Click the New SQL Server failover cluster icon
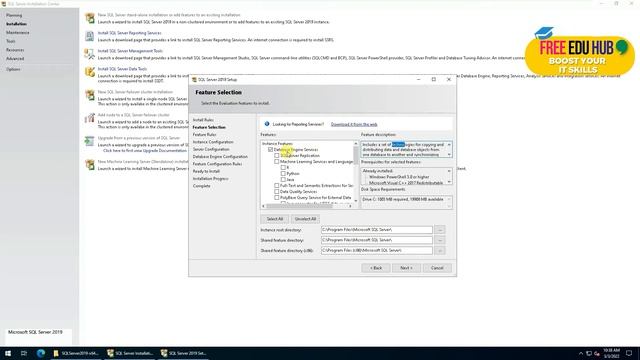 (x=90, y=95)
